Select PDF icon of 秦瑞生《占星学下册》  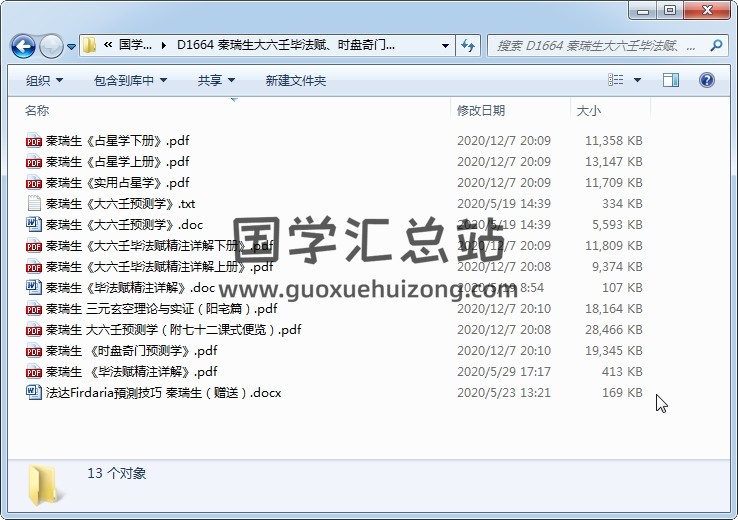[x=34, y=141]
